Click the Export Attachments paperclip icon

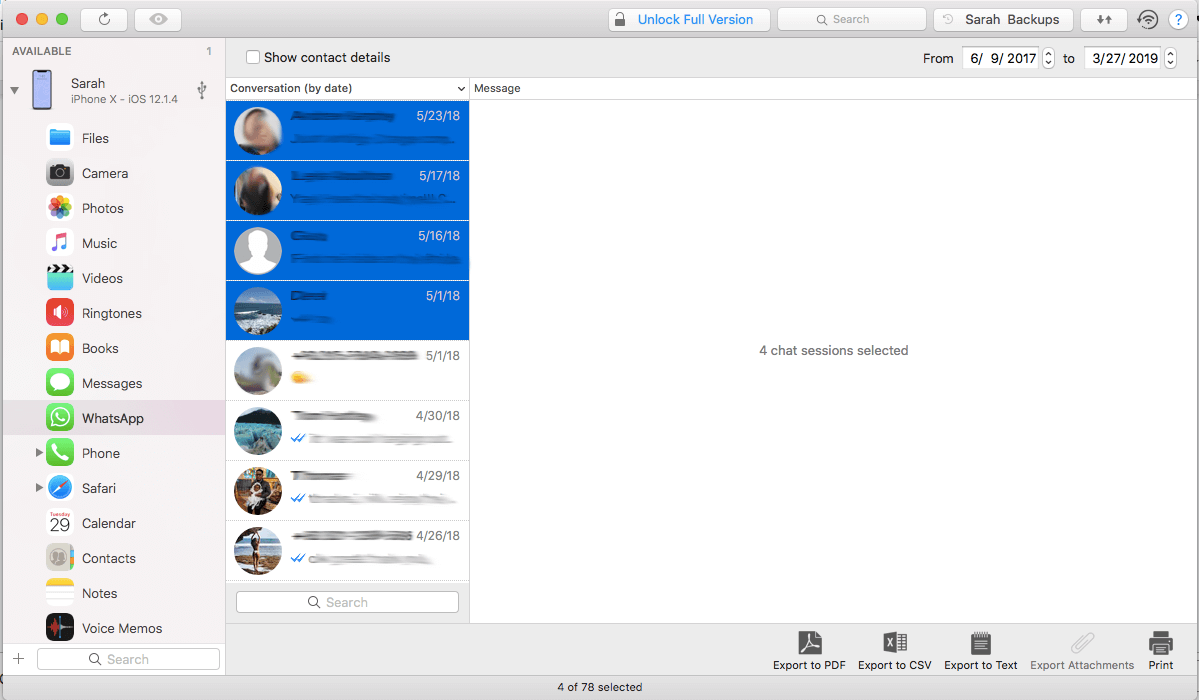point(1082,643)
